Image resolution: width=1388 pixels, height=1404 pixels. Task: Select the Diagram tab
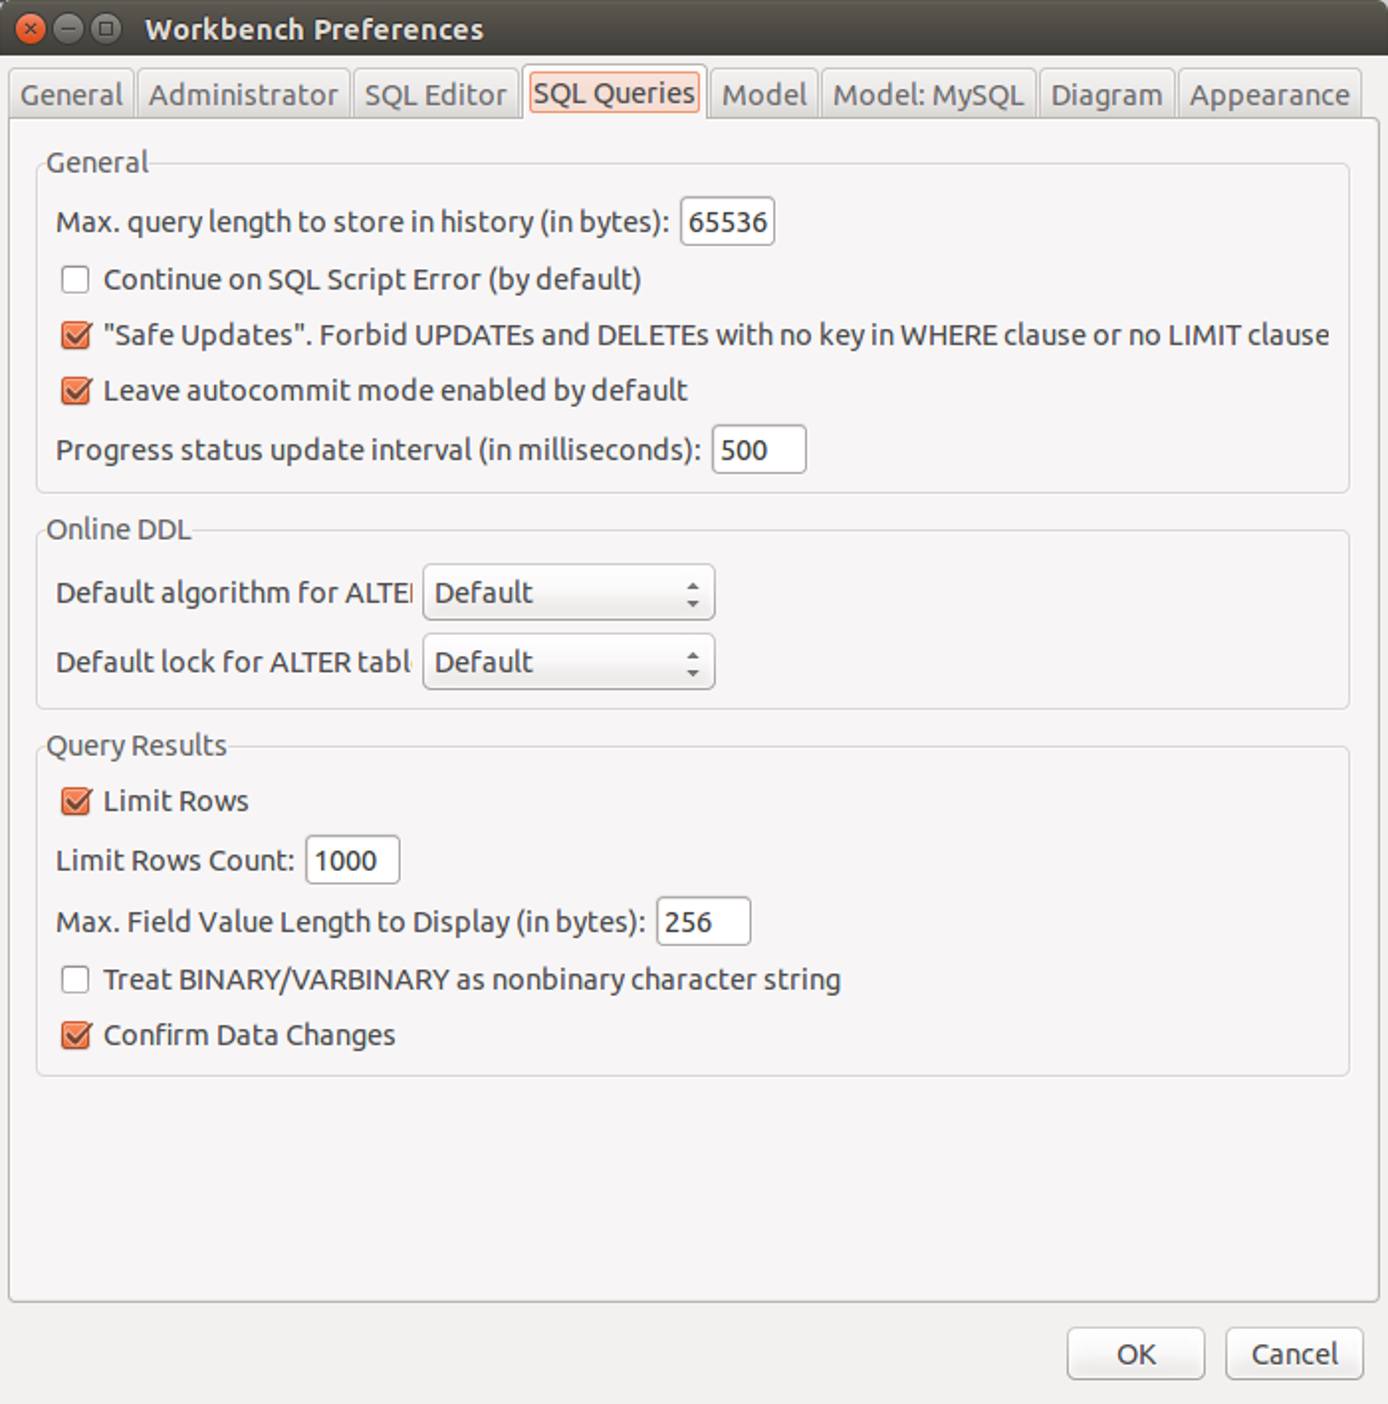1107,93
